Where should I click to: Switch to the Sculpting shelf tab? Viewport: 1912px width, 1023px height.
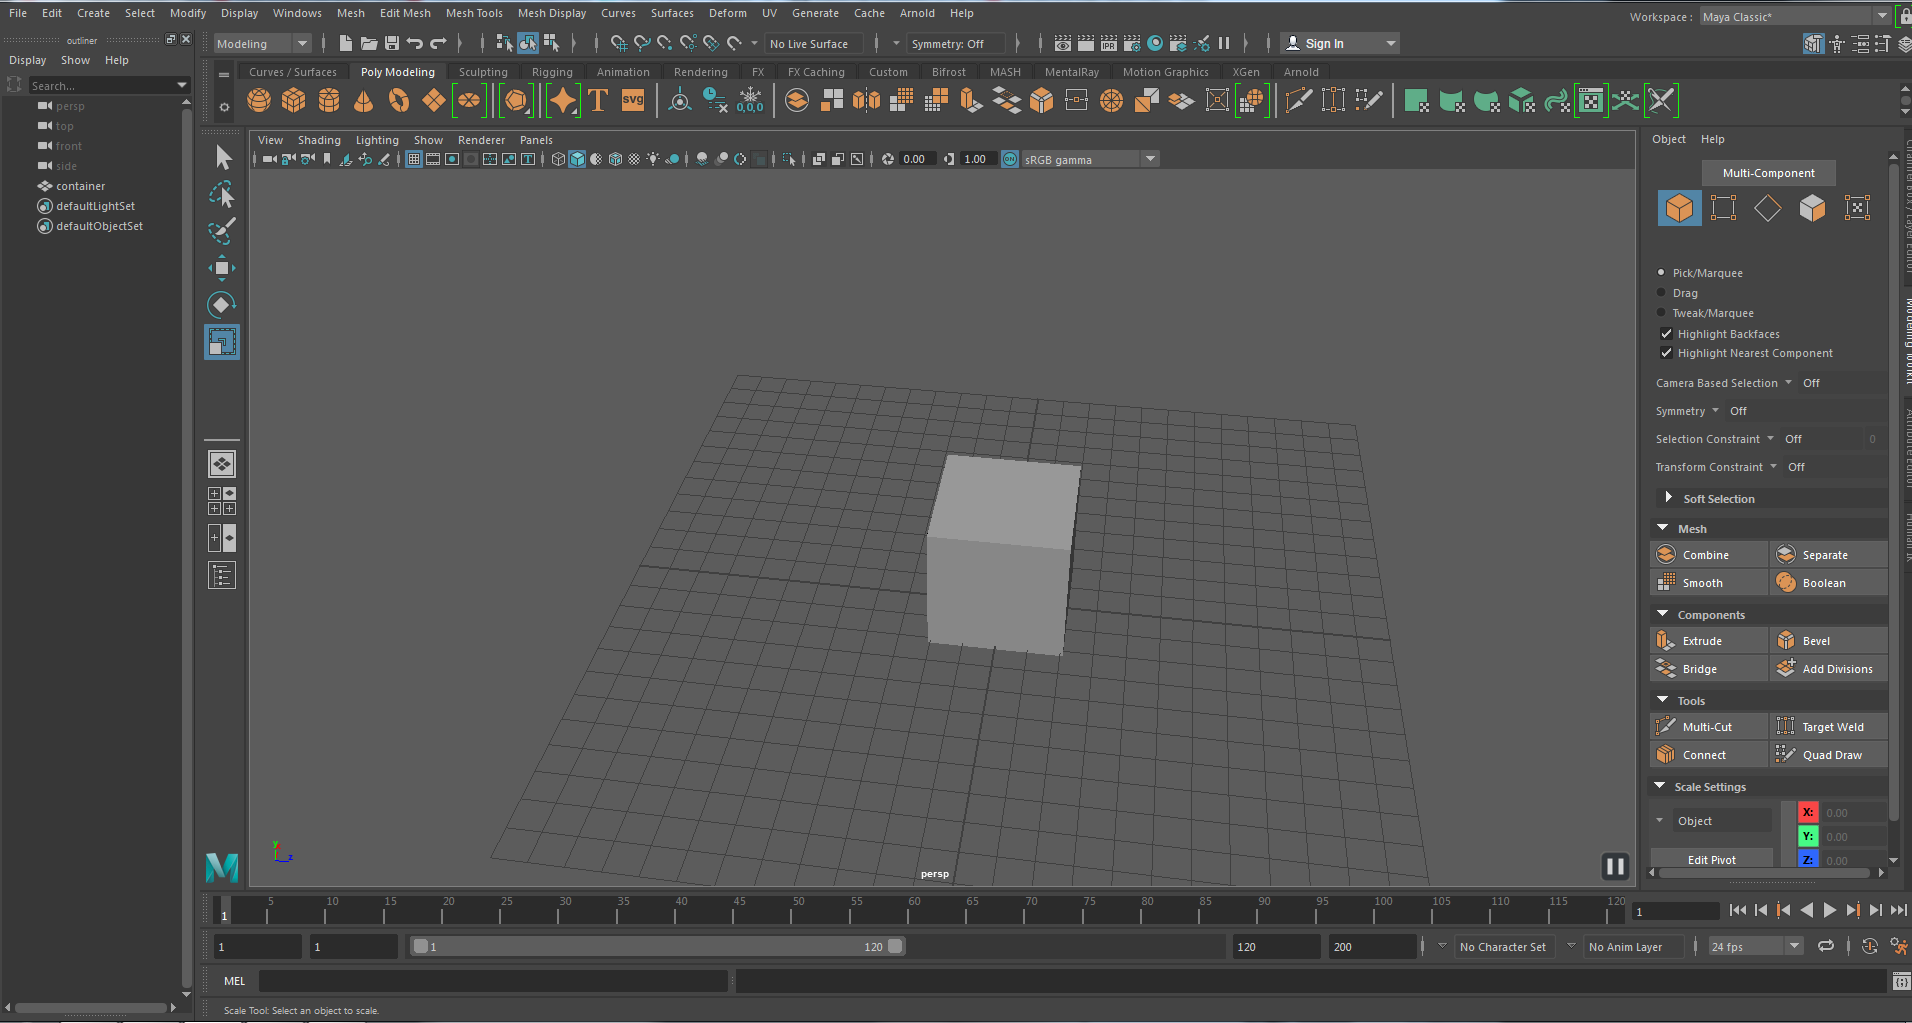[483, 72]
